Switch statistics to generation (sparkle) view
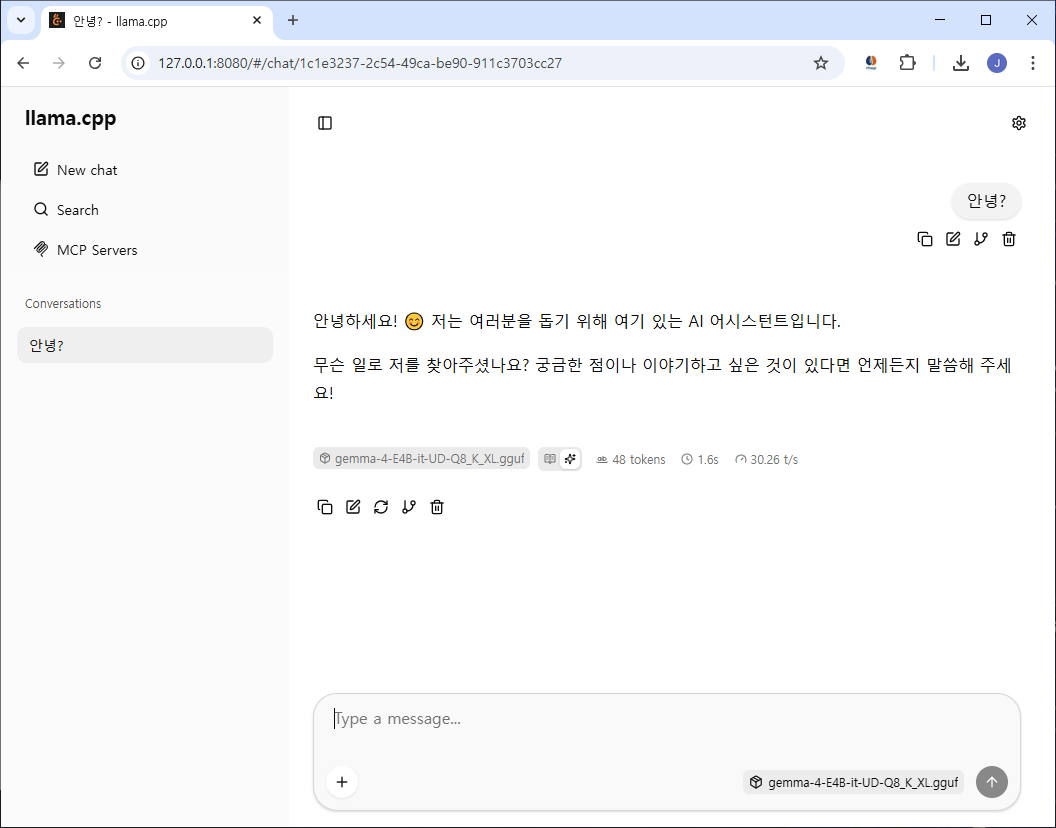The width and height of the screenshot is (1056, 828). click(570, 459)
